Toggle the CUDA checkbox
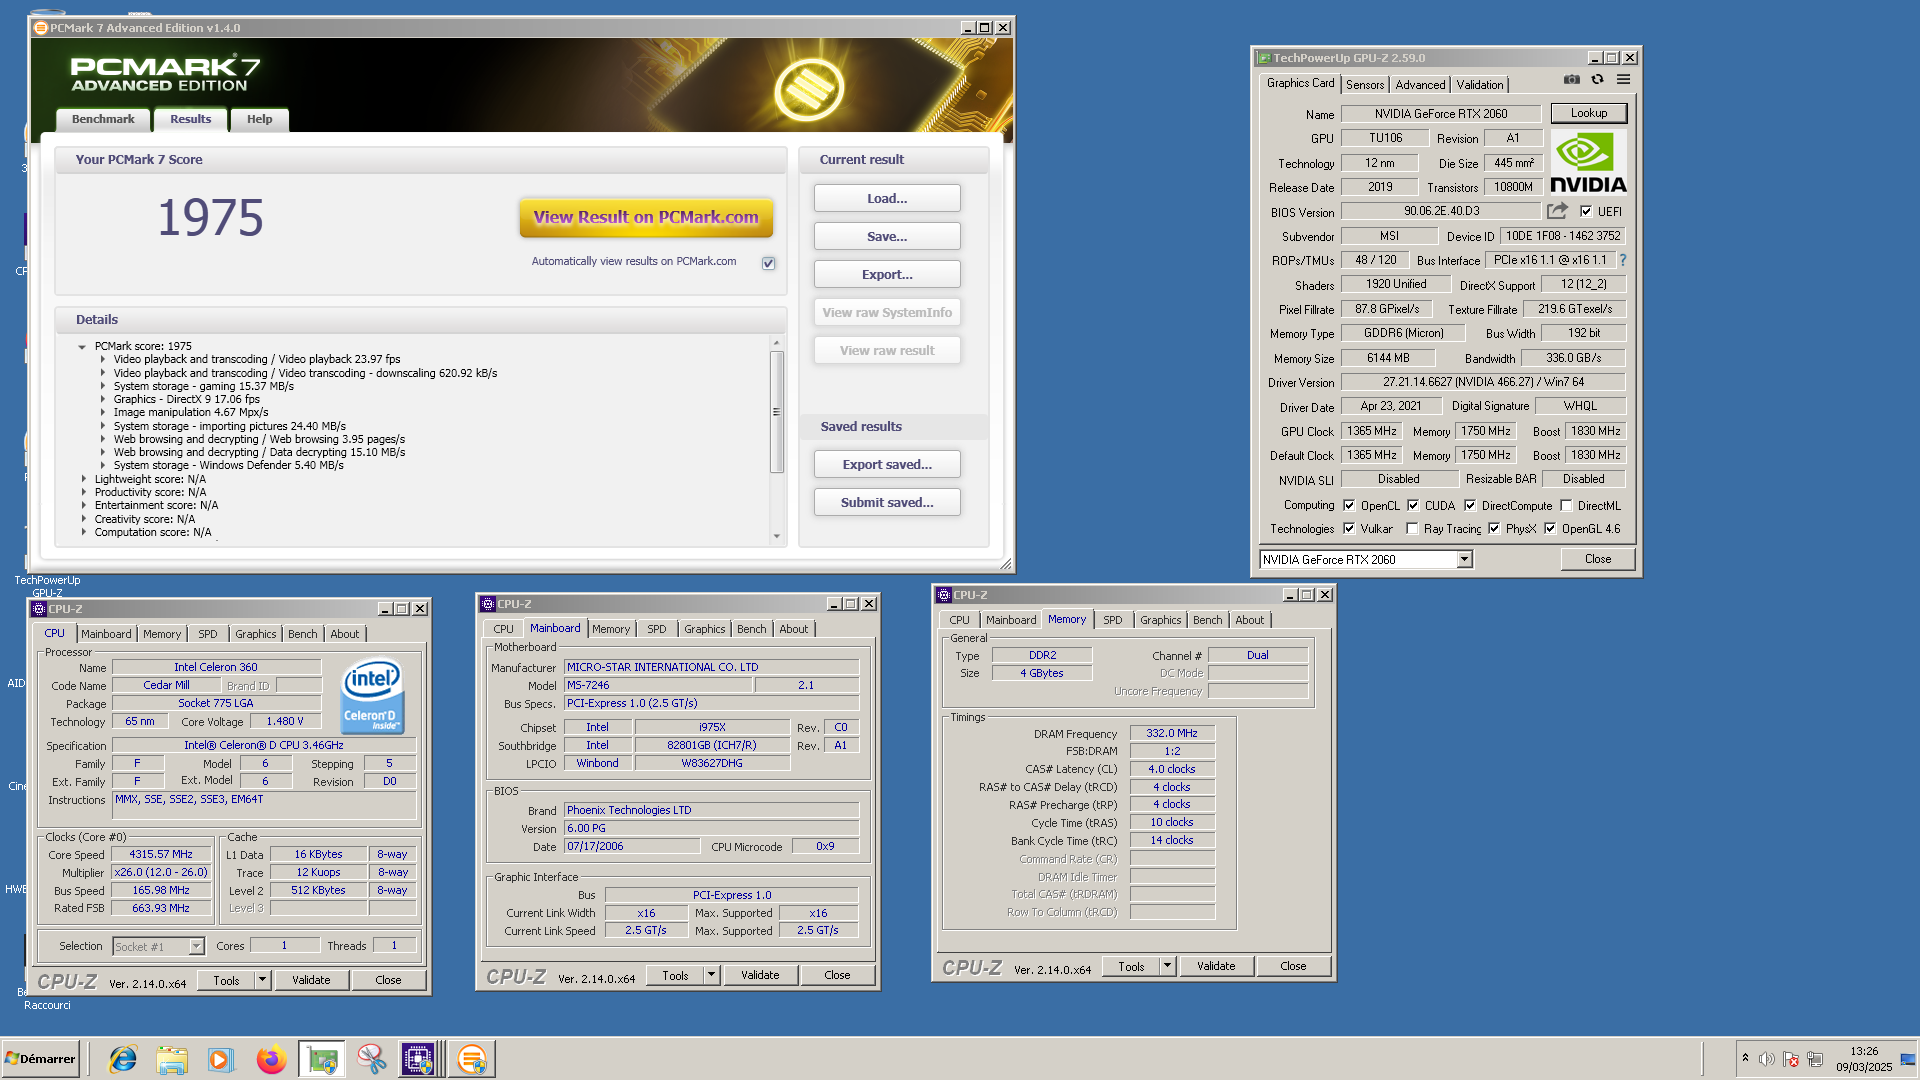This screenshot has height=1080, width=1920. [x=1413, y=505]
